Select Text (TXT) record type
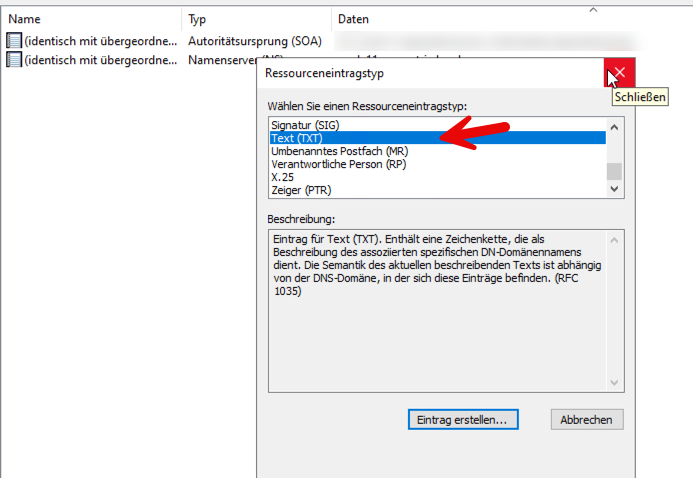This screenshot has width=693, height=478. pyautogui.click(x=296, y=138)
